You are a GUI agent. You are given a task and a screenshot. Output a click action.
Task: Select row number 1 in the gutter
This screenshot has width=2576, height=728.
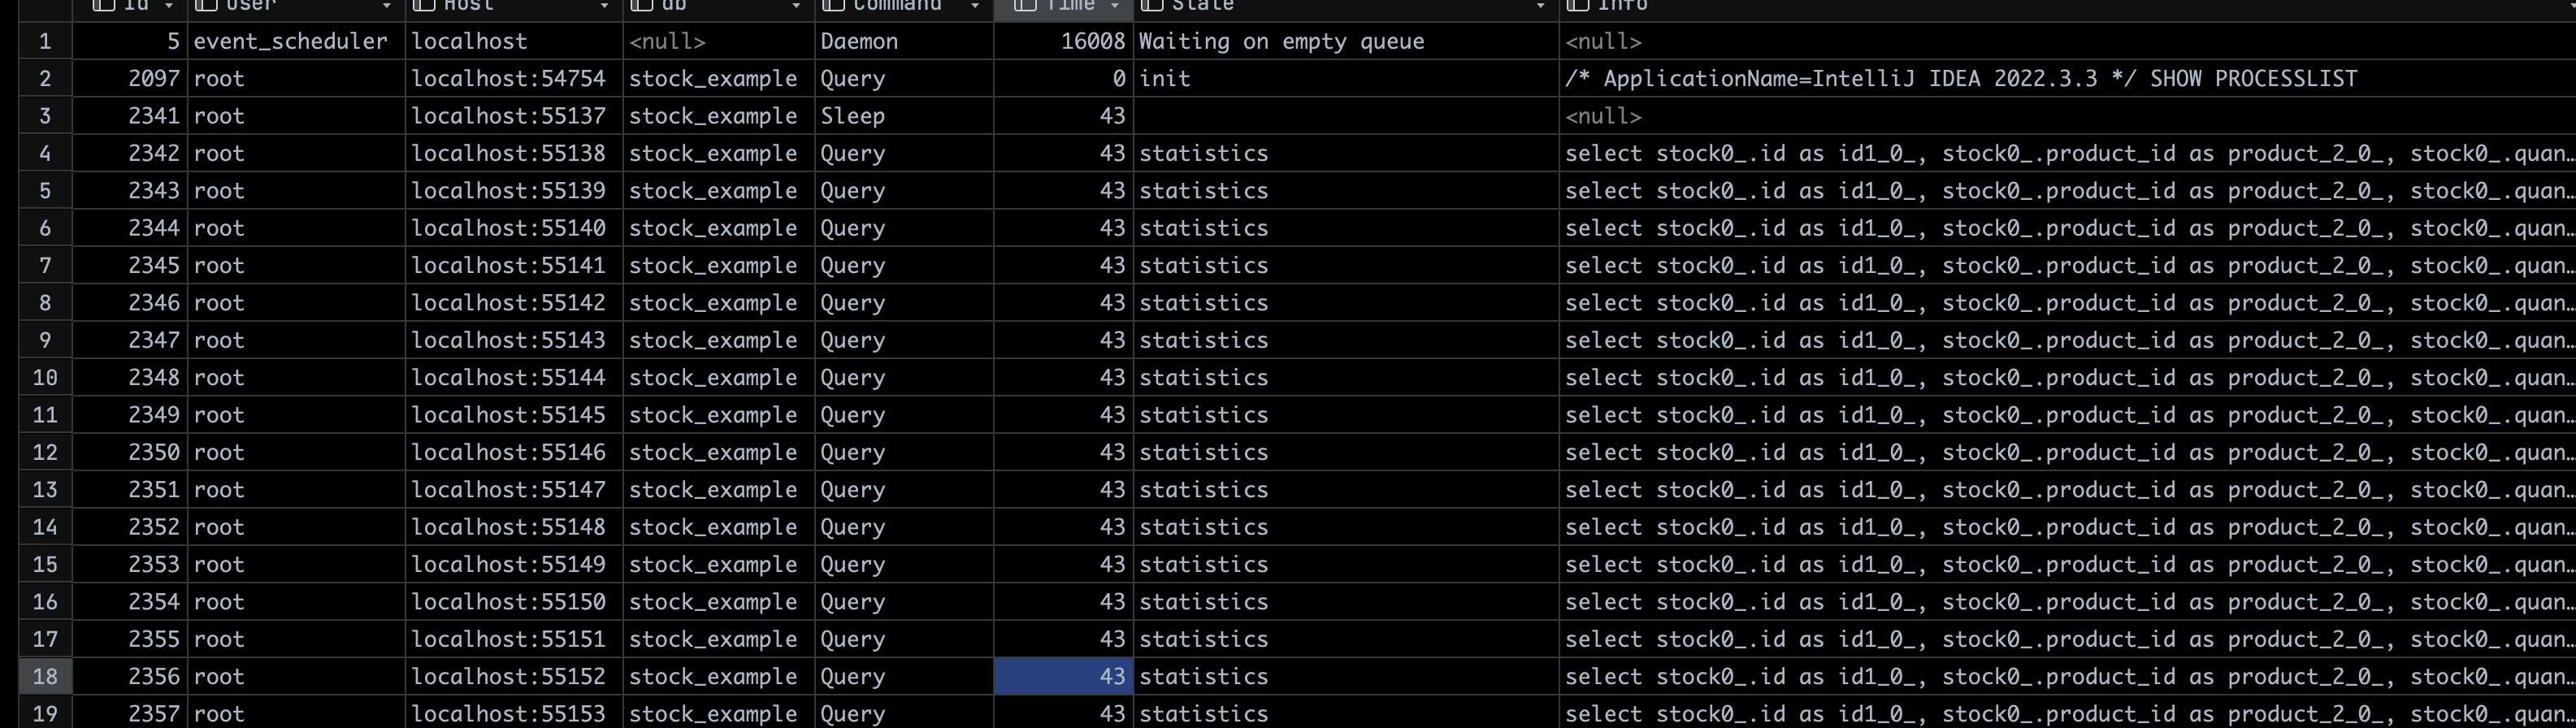pos(45,41)
